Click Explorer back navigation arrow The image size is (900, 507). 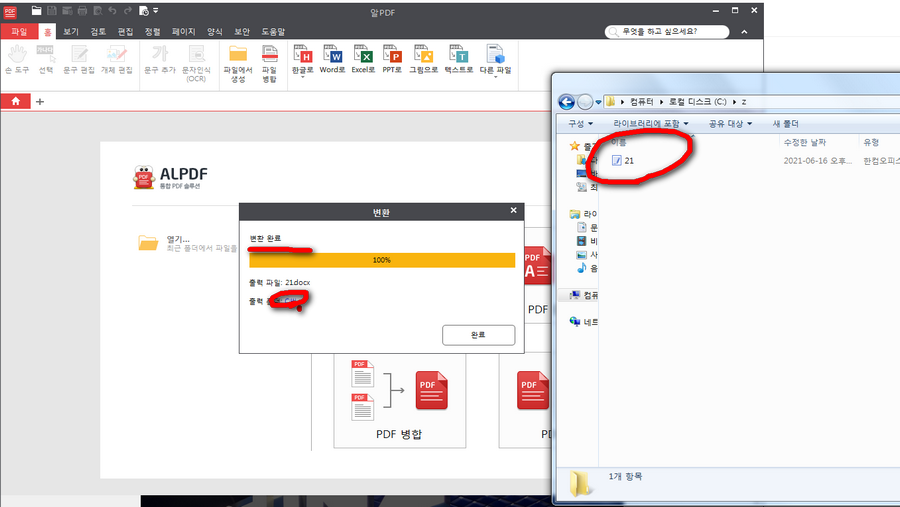pos(567,102)
